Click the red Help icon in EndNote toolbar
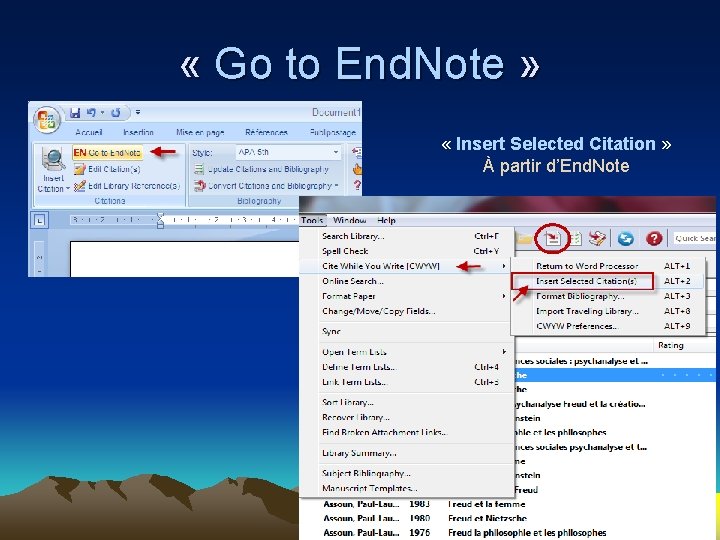Screen dimensions: 720x540 654,238
